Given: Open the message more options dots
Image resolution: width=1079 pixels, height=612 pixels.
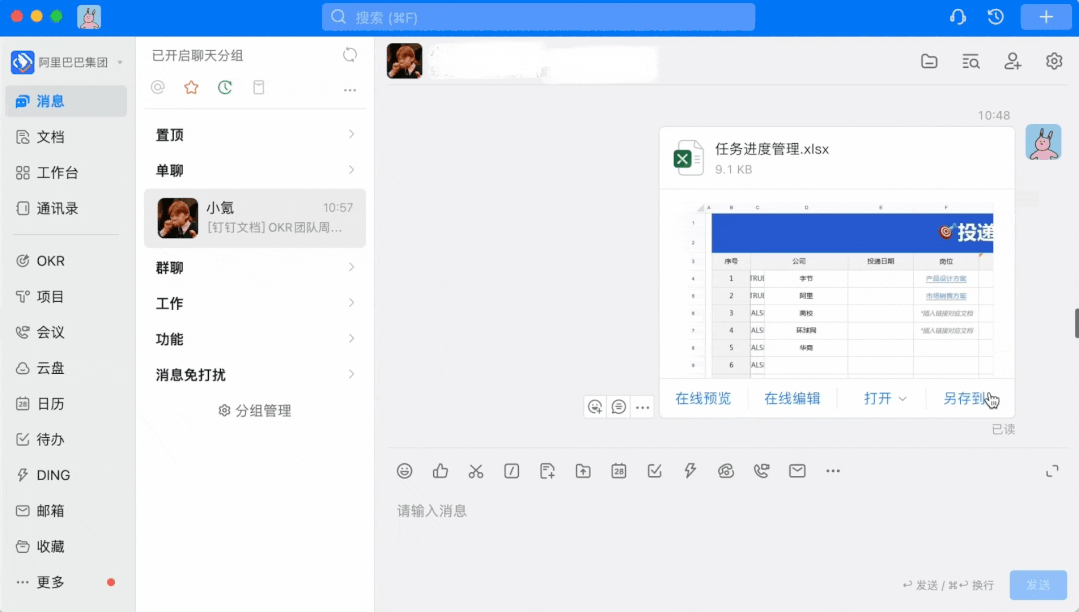Looking at the screenshot, I should point(643,408).
